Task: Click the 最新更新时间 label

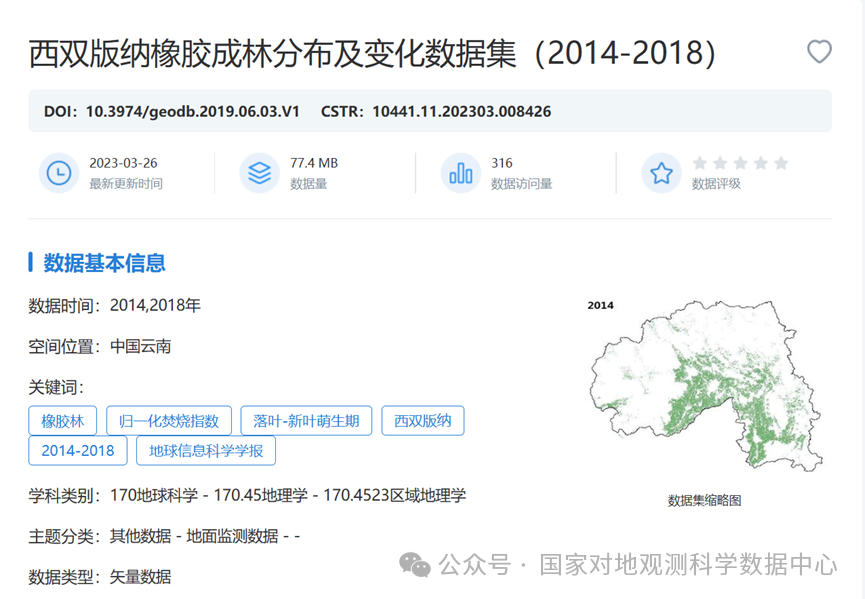Action: pyautogui.click(x=126, y=184)
